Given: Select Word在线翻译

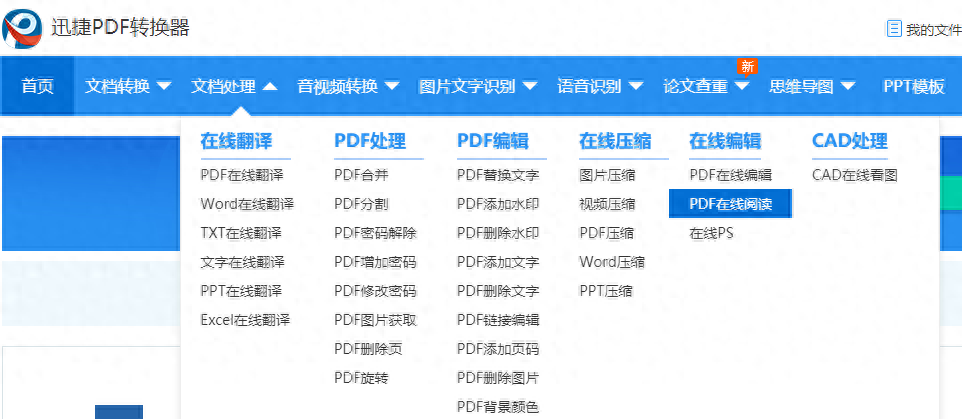Looking at the screenshot, I should [247, 204].
